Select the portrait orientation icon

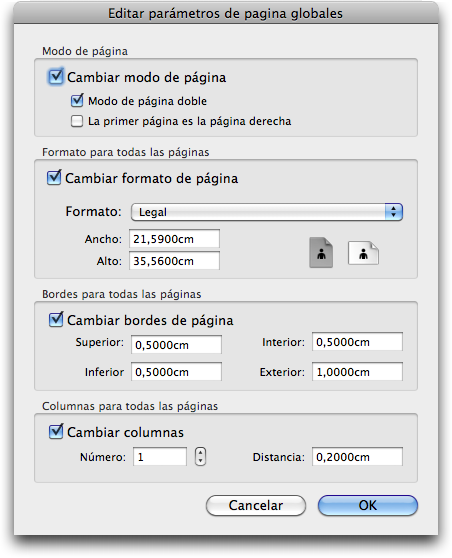pos(321,253)
